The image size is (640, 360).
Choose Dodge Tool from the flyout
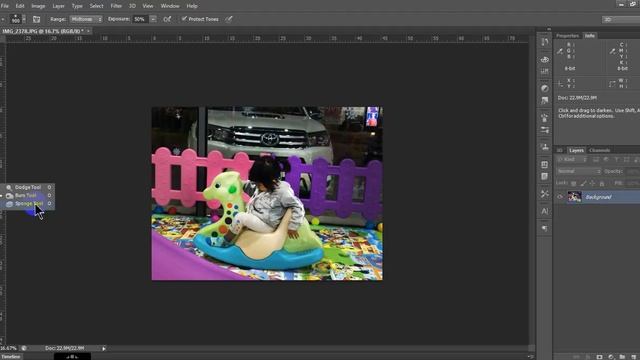(27, 187)
